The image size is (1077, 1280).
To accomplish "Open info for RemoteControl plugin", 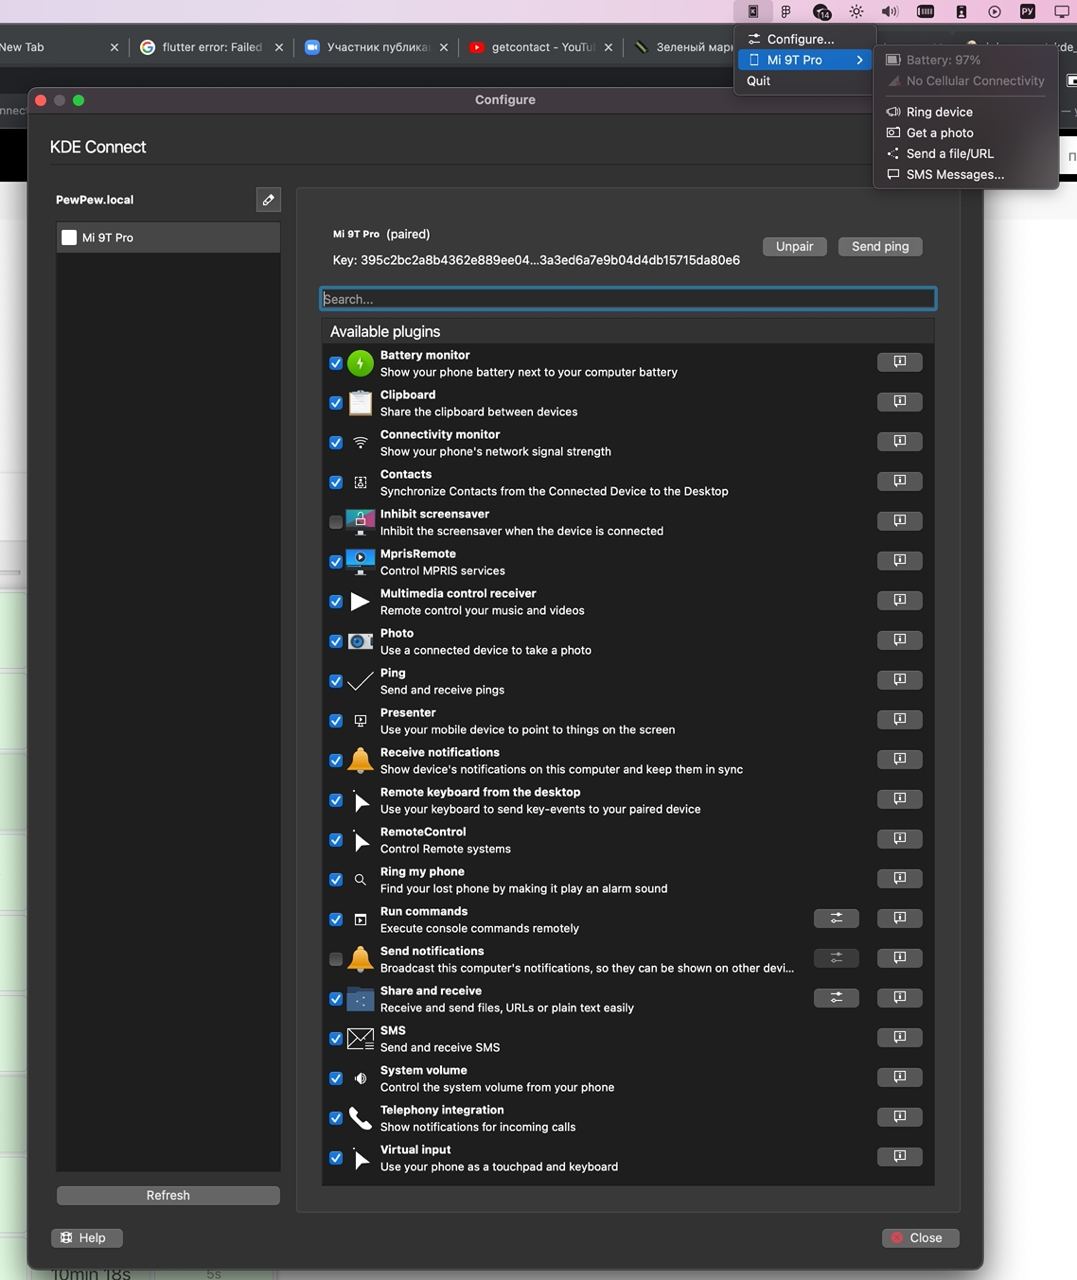I will (x=899, y=838).
